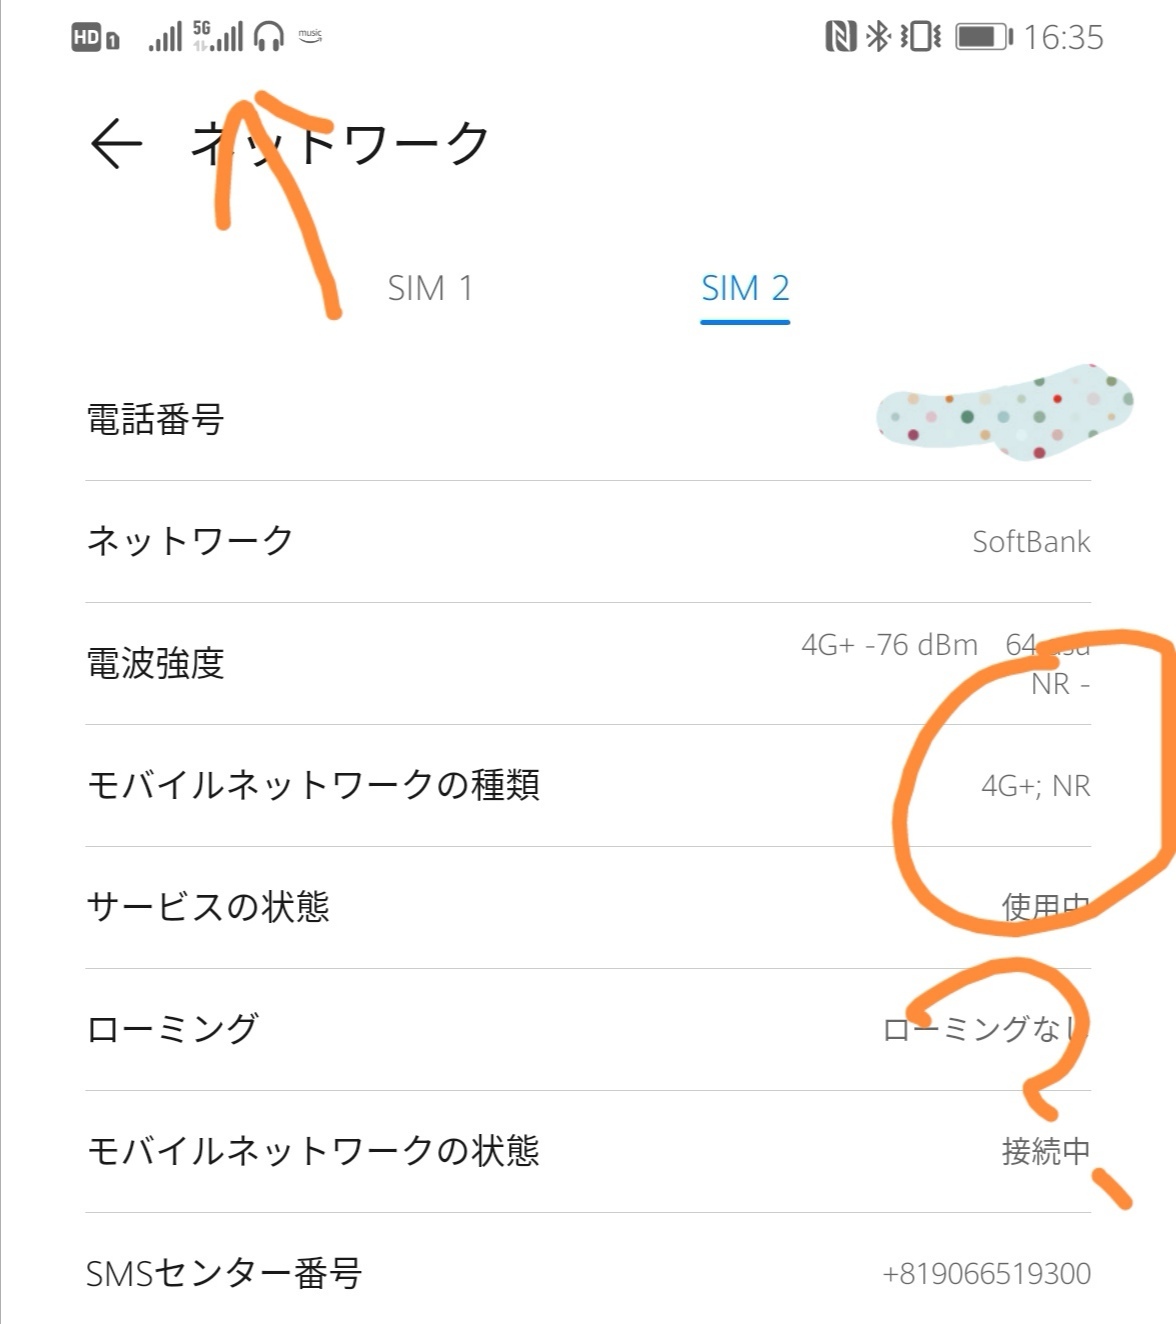The width and height of the screenshot is (1176, 1324).
Task: Tap the headphones icon in status bar
Action: click(x=269, y=38)
